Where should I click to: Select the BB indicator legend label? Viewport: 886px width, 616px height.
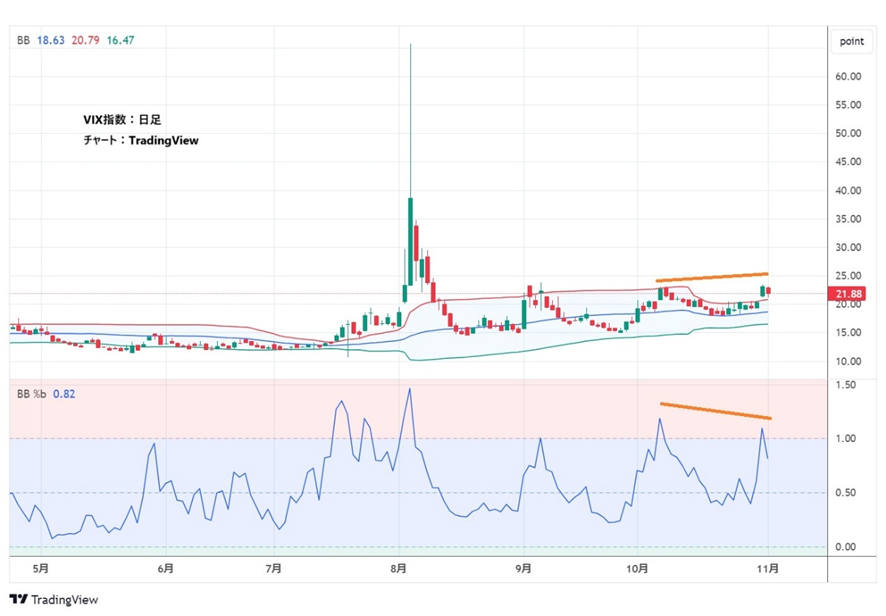[x=22, y=40]
